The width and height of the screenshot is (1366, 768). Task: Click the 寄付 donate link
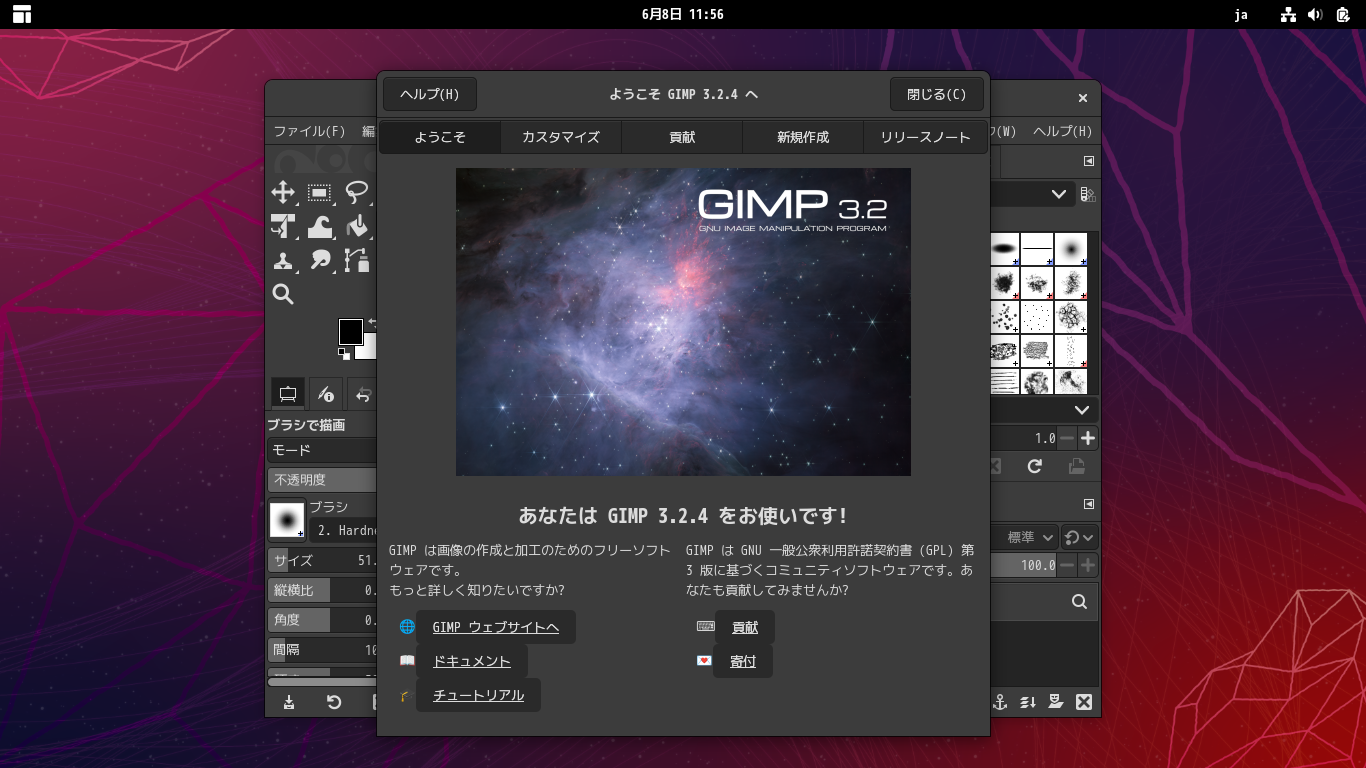[x=743, y=661]
